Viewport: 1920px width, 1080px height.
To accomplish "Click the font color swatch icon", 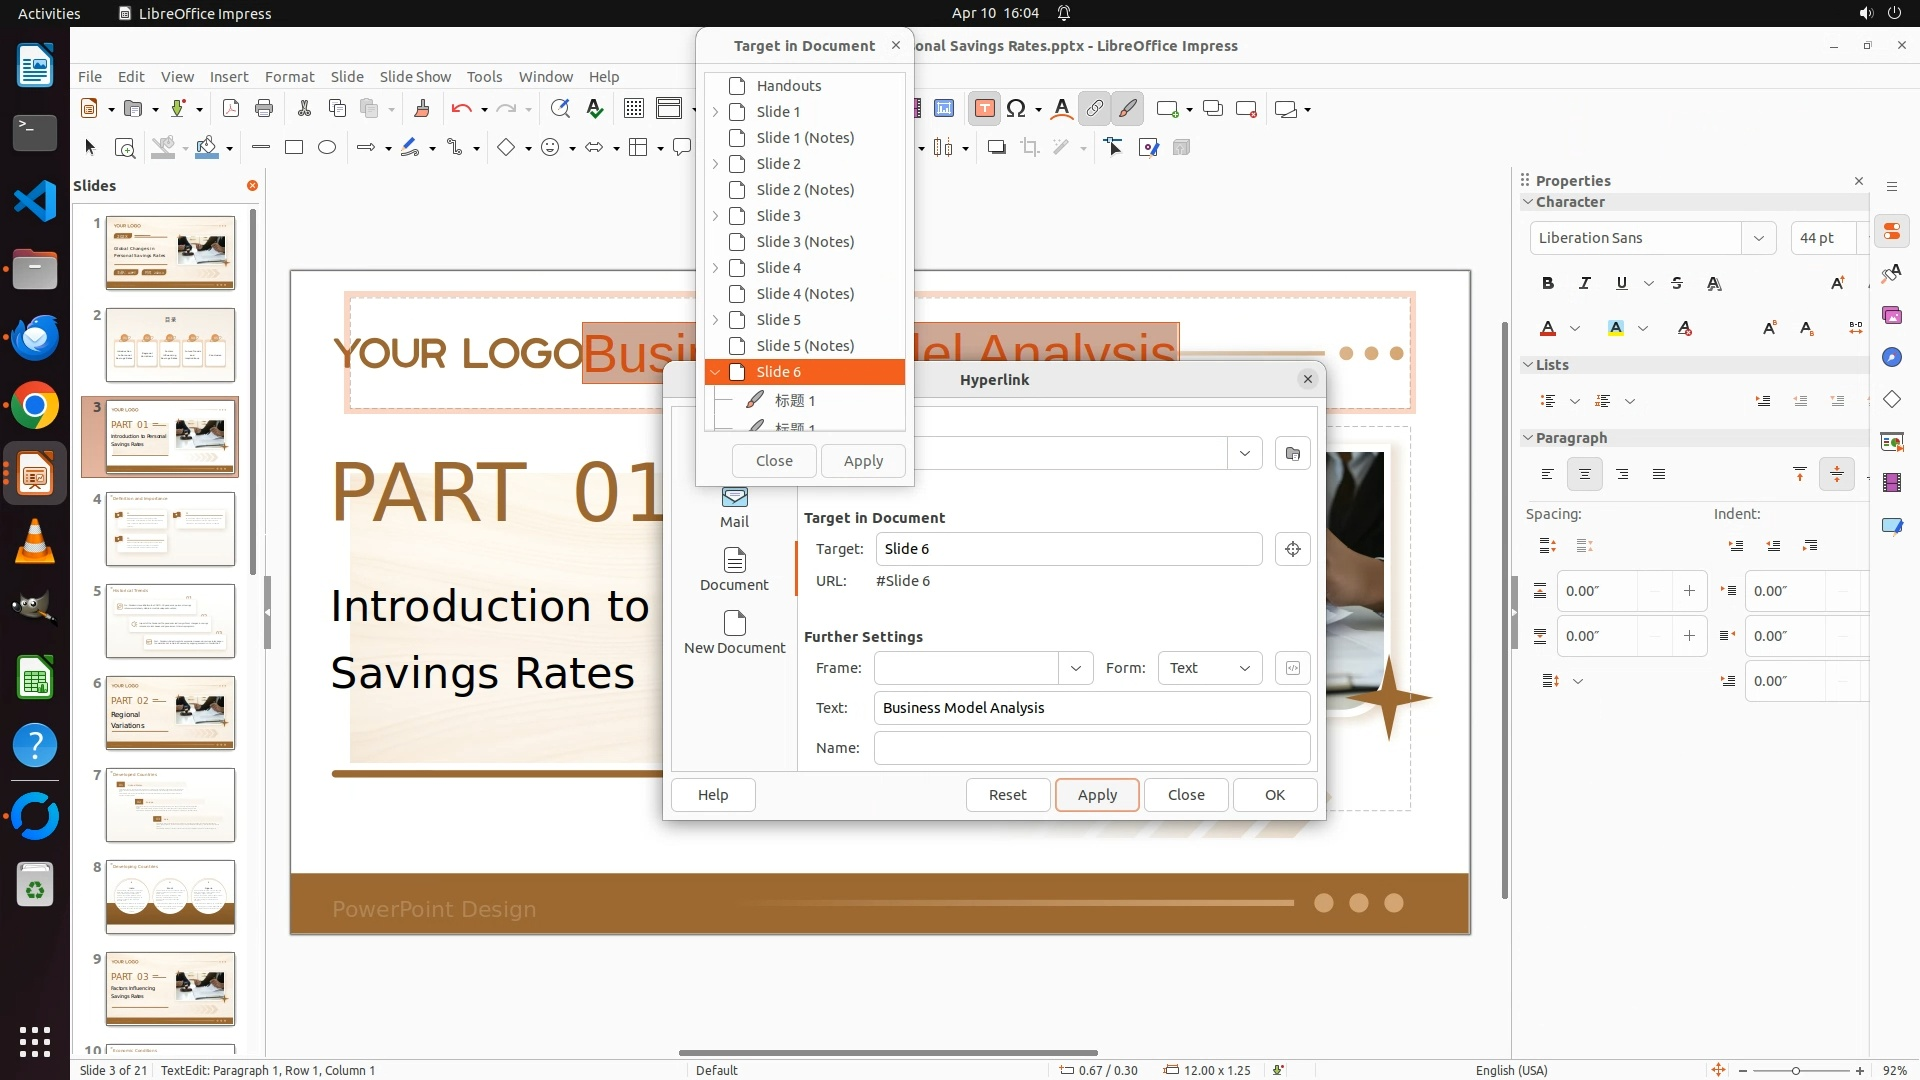I will pyautogui.click(x=1548, y=329).
